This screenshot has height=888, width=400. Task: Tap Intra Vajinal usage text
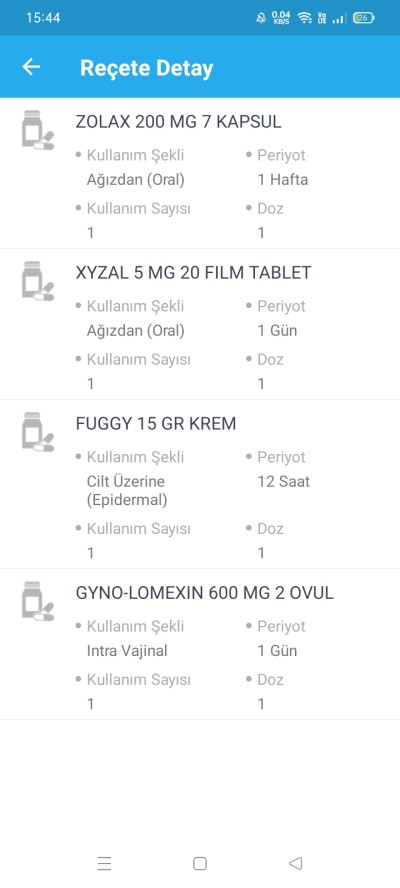[x=127, y=651]
